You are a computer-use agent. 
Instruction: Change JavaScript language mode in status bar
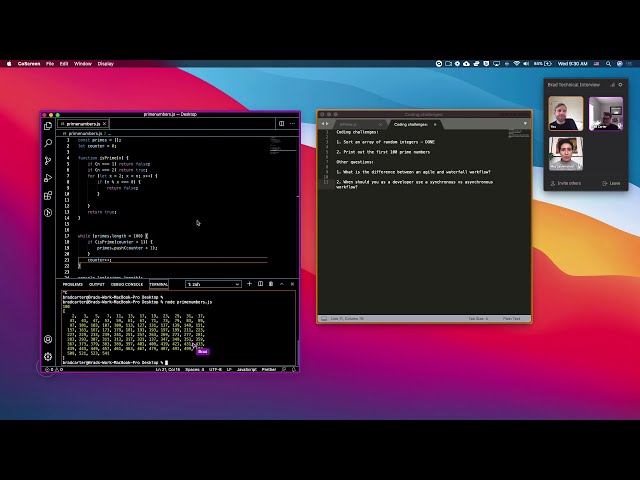[247, 369]
